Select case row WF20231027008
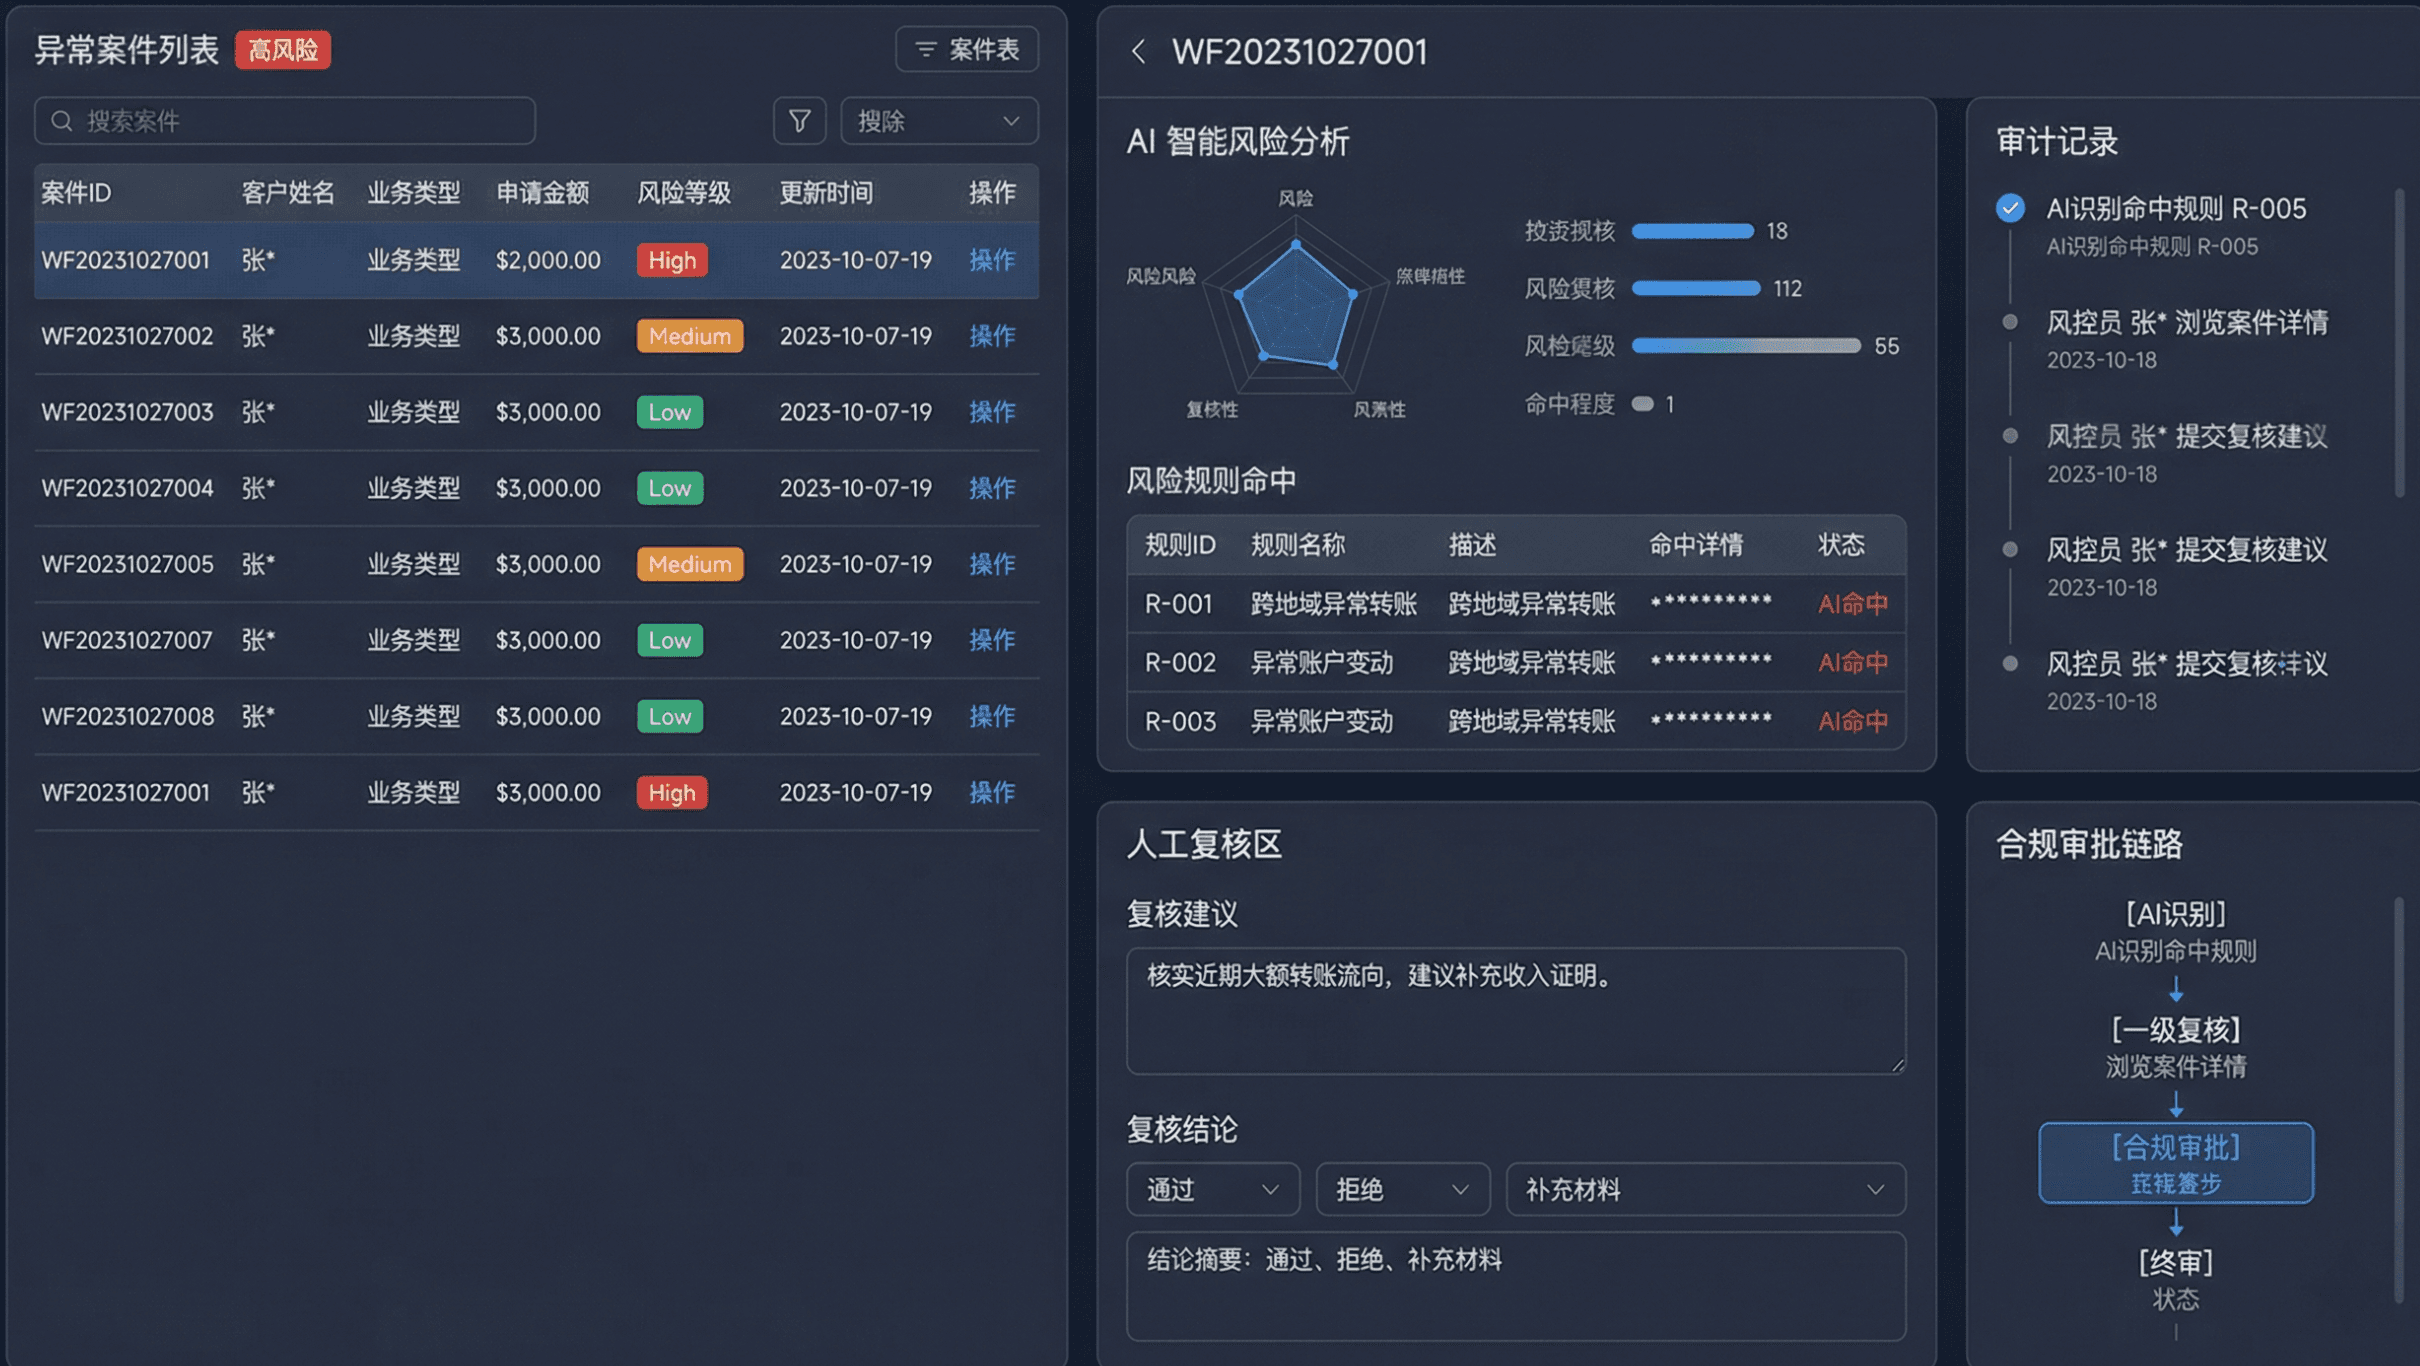The image size is (2420, 1366). pyautogui.click(x=537, y=716)
